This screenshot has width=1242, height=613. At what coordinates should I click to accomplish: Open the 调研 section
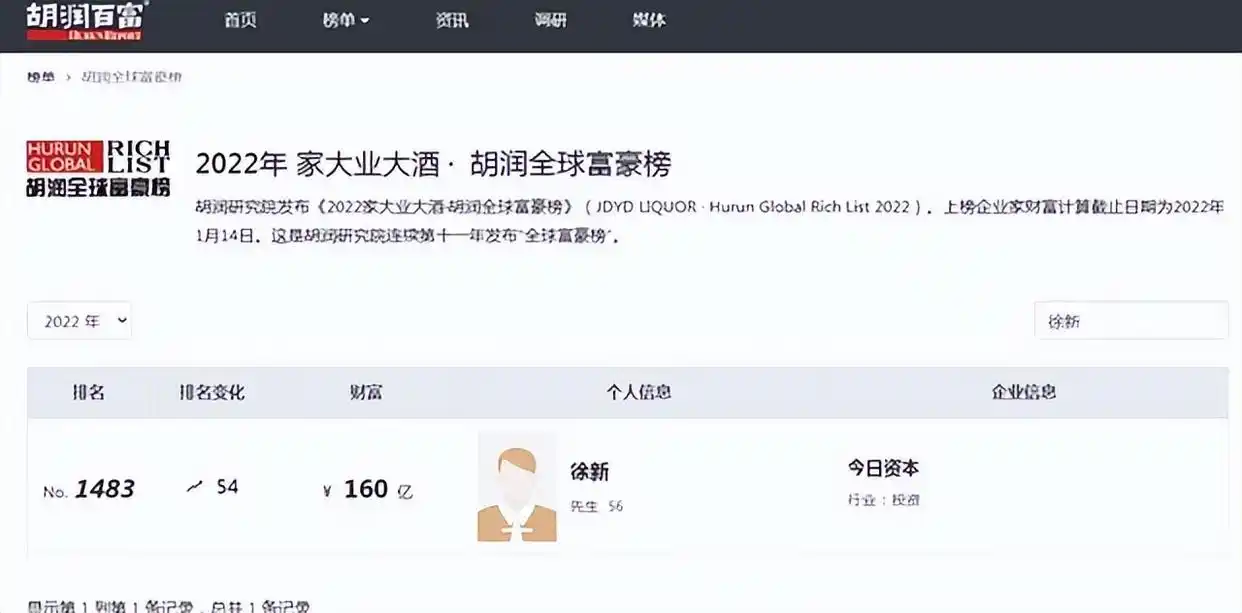[550, 19]
